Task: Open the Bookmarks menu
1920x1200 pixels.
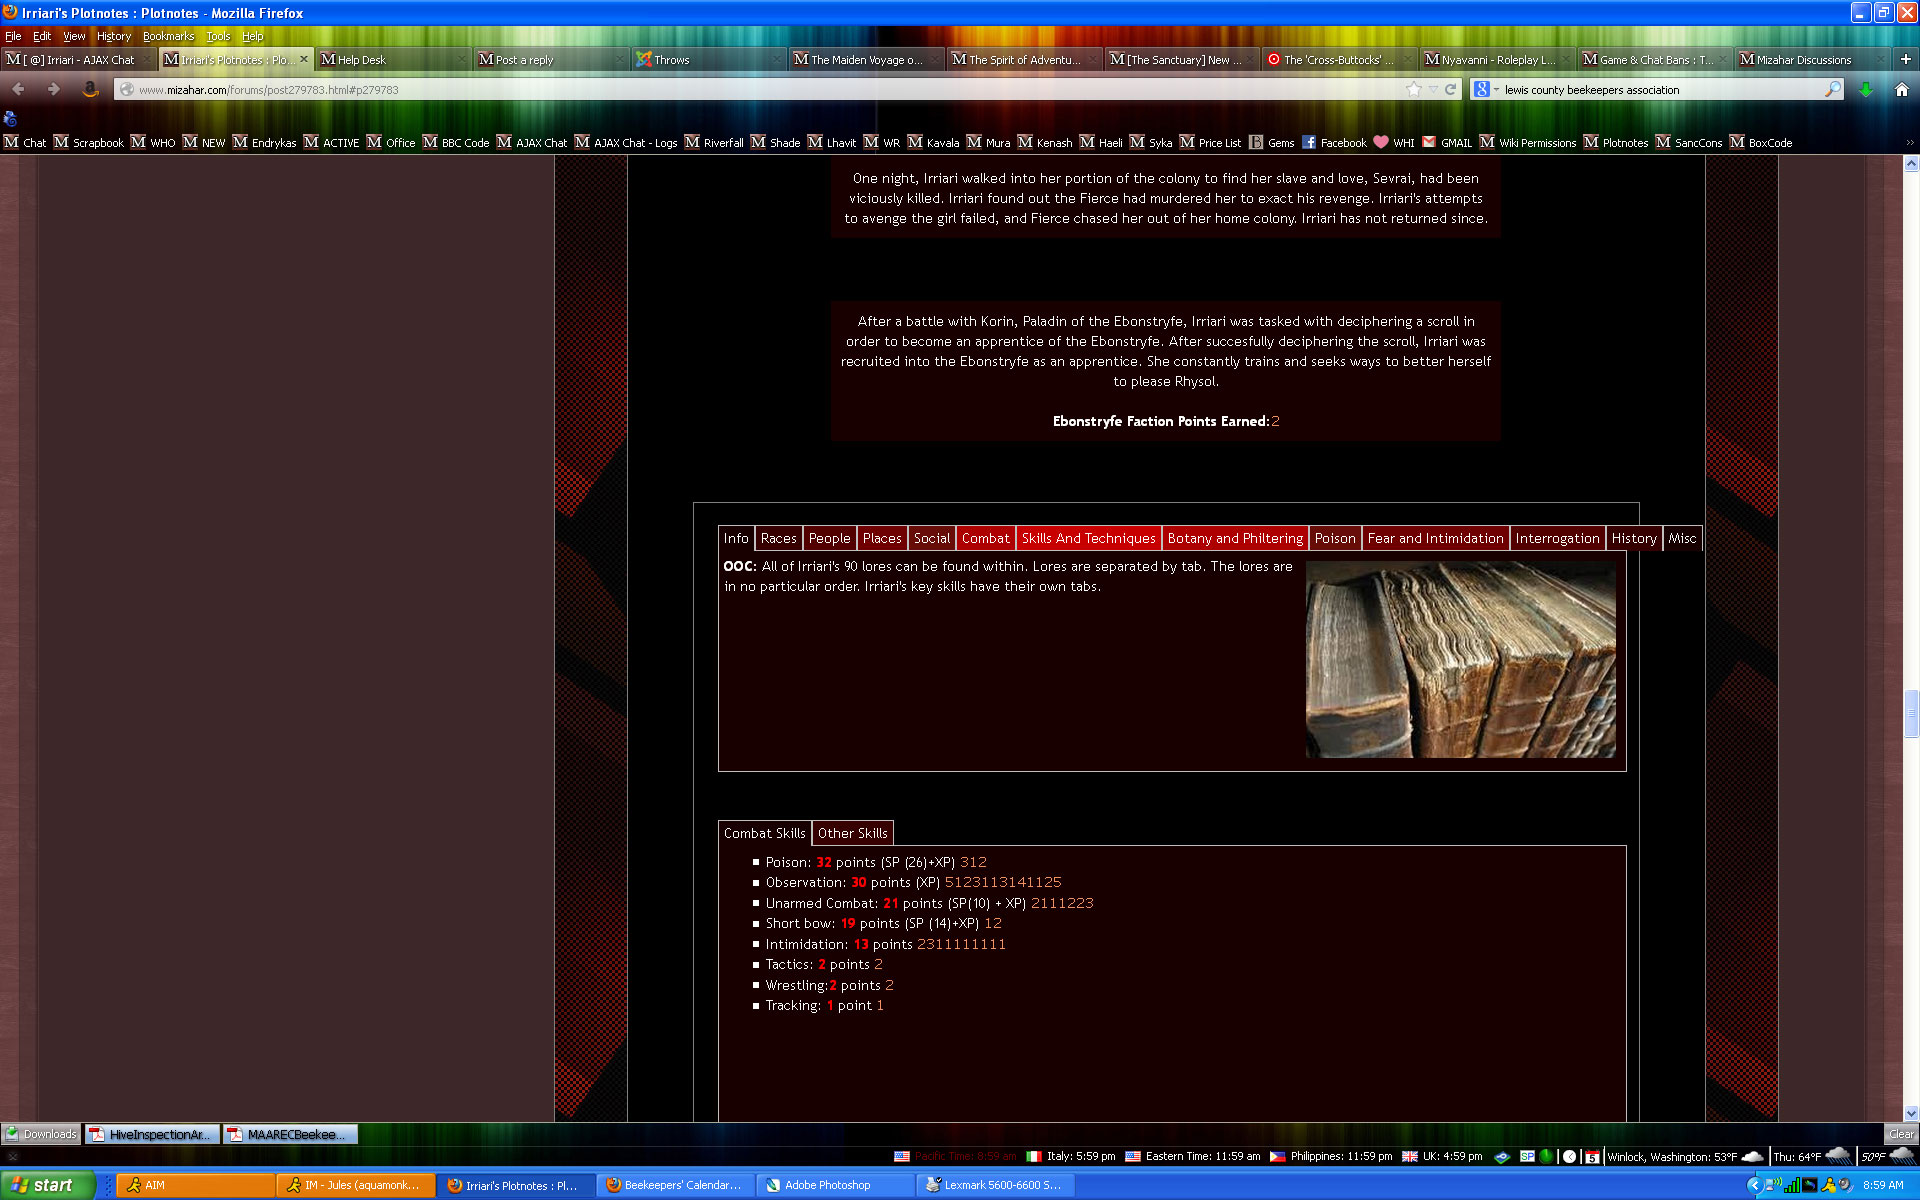Action: tap(168, 36)
